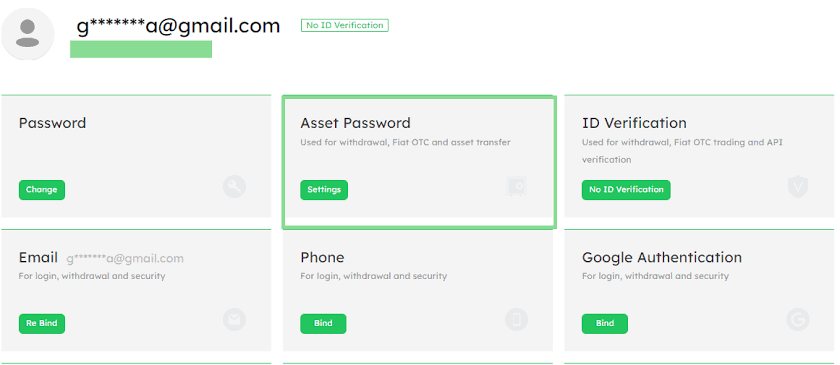Click the envelope icon in Email card

(234, 320)
